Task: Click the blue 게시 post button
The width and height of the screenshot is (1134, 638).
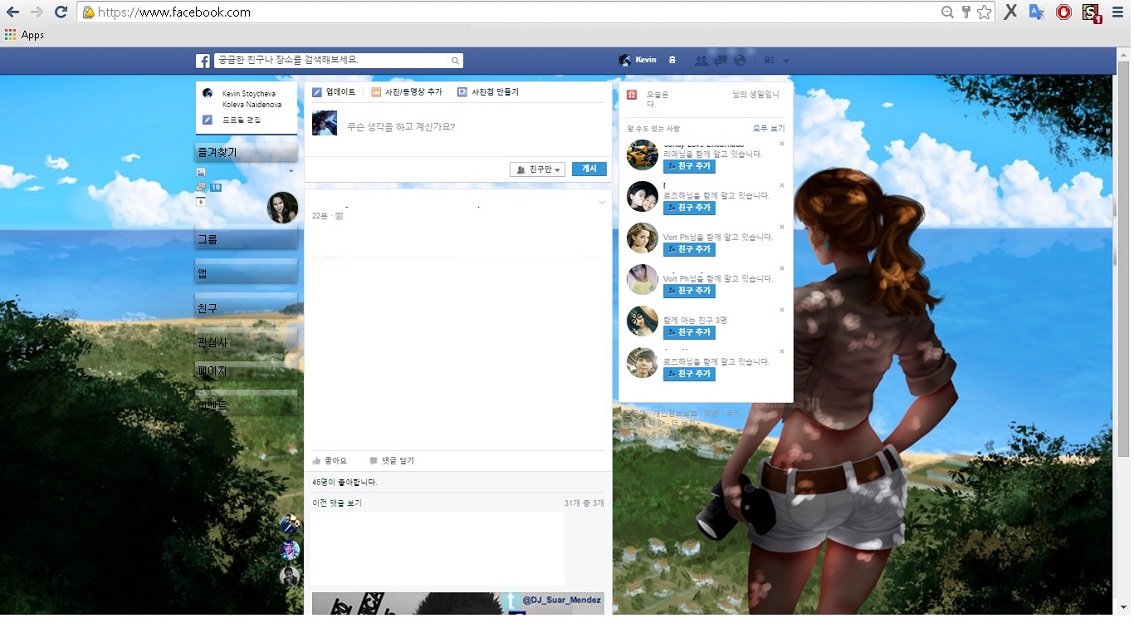Action: coord(589,169)
